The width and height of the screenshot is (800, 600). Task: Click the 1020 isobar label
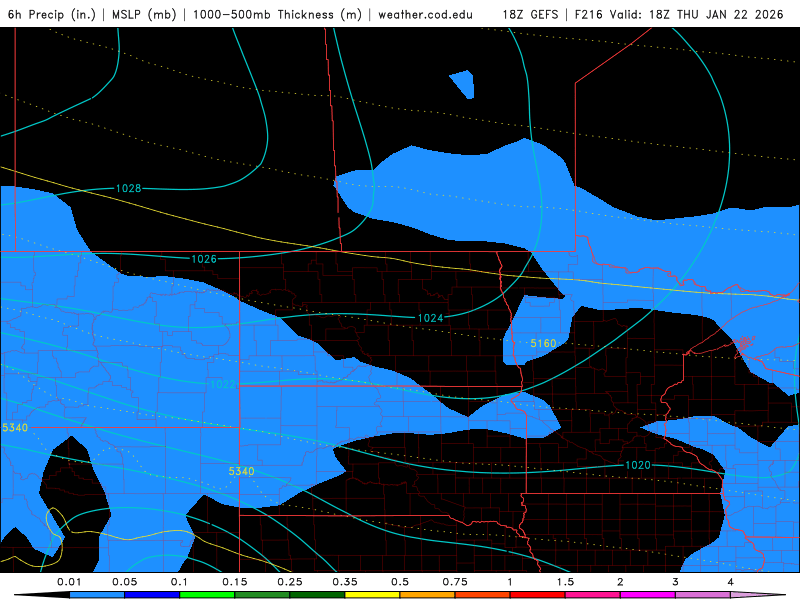pos(638,465)
